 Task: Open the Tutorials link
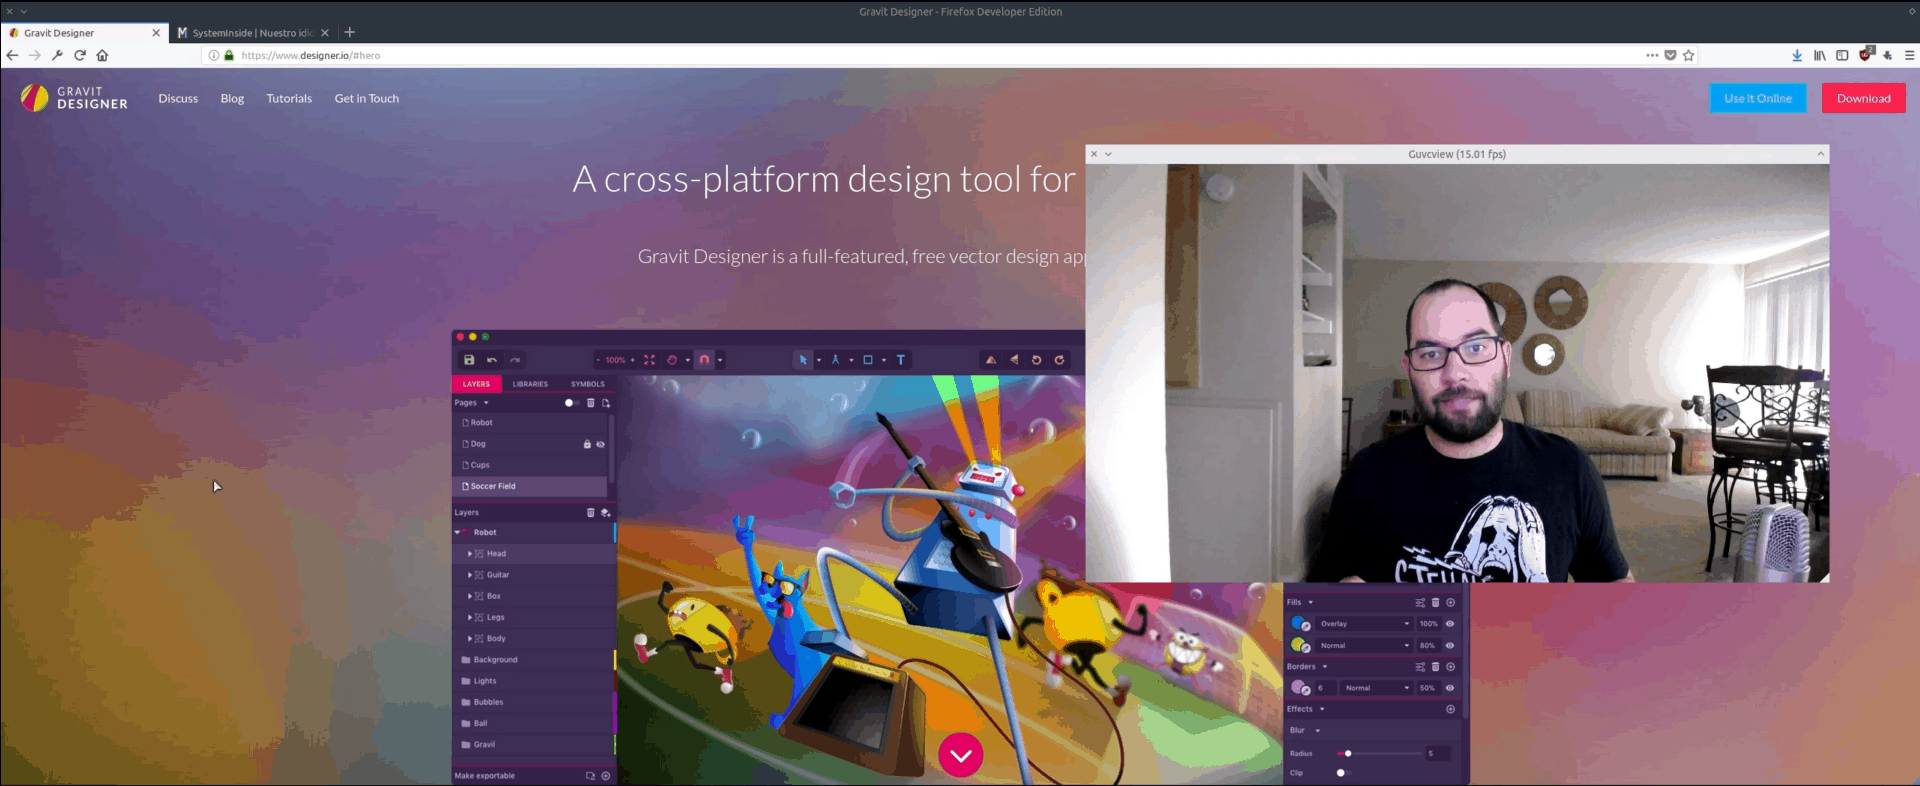[x=289, y=98]
